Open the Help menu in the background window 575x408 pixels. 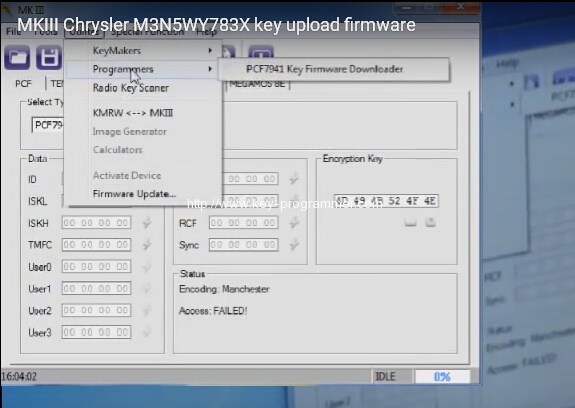(x=507, y=64)
